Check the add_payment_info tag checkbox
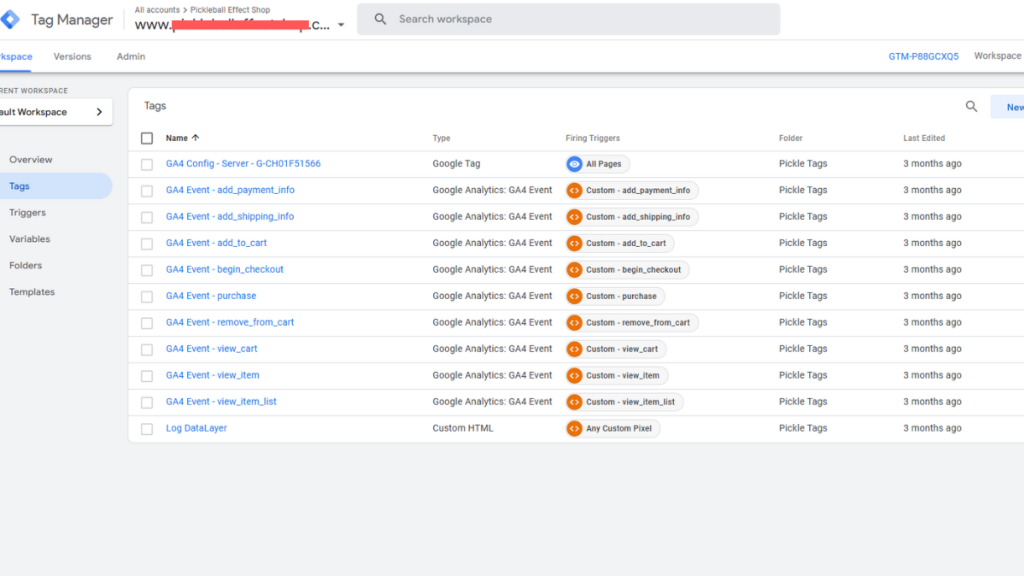1024x576 pixels. (147, 191)
